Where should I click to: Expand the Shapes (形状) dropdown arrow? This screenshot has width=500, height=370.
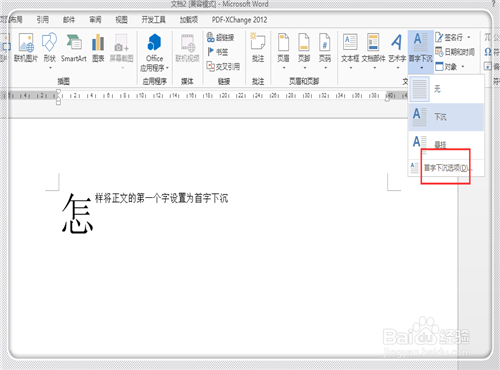coord(50,68)
